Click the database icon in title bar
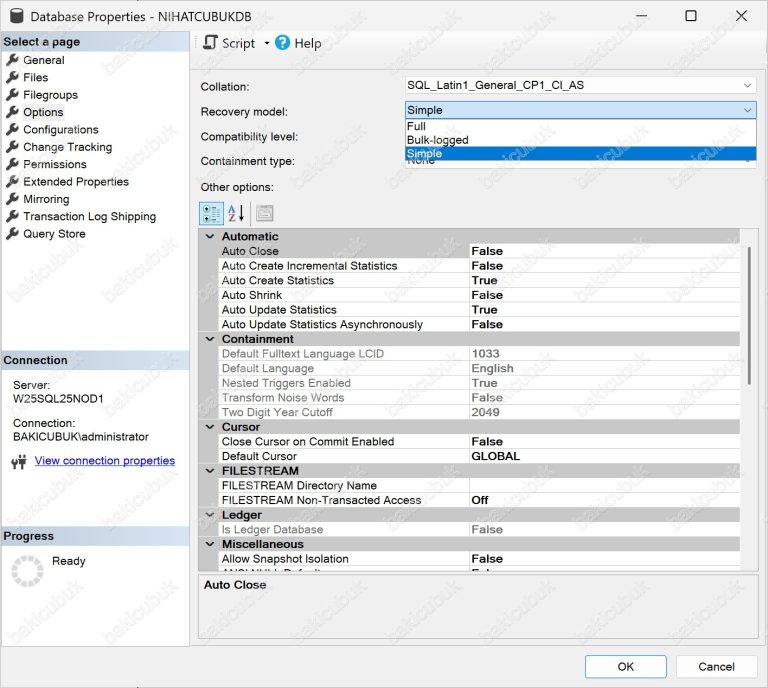This screenshot has height=688, width=768. [x=15, y=16]
